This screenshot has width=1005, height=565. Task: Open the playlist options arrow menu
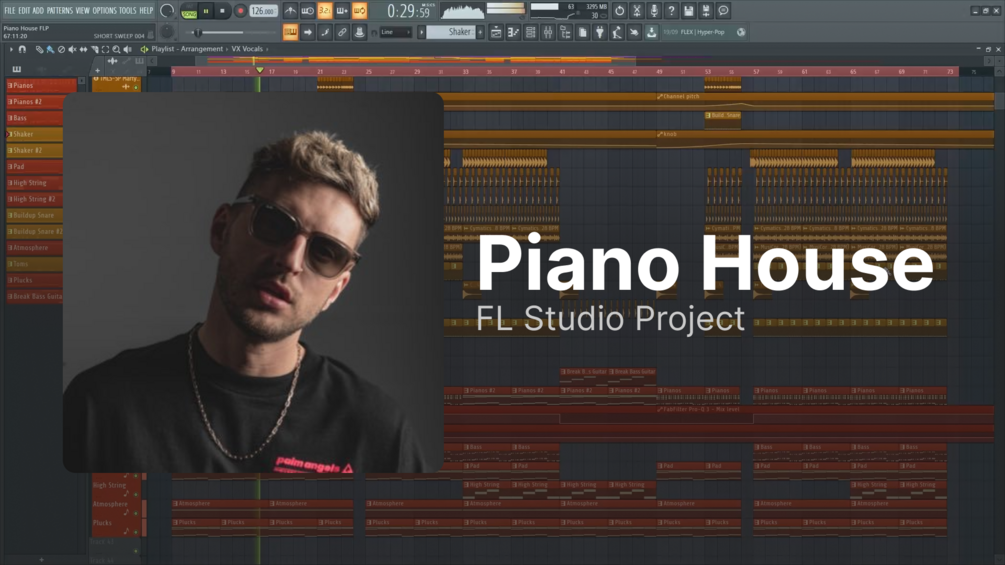[x=11, y=49]
